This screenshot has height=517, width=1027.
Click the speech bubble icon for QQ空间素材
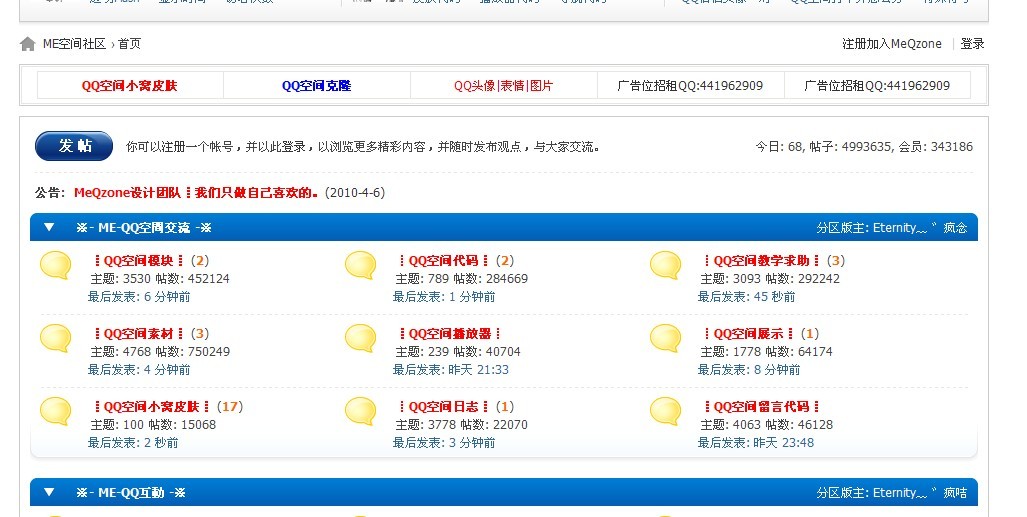tap(56, 339)
